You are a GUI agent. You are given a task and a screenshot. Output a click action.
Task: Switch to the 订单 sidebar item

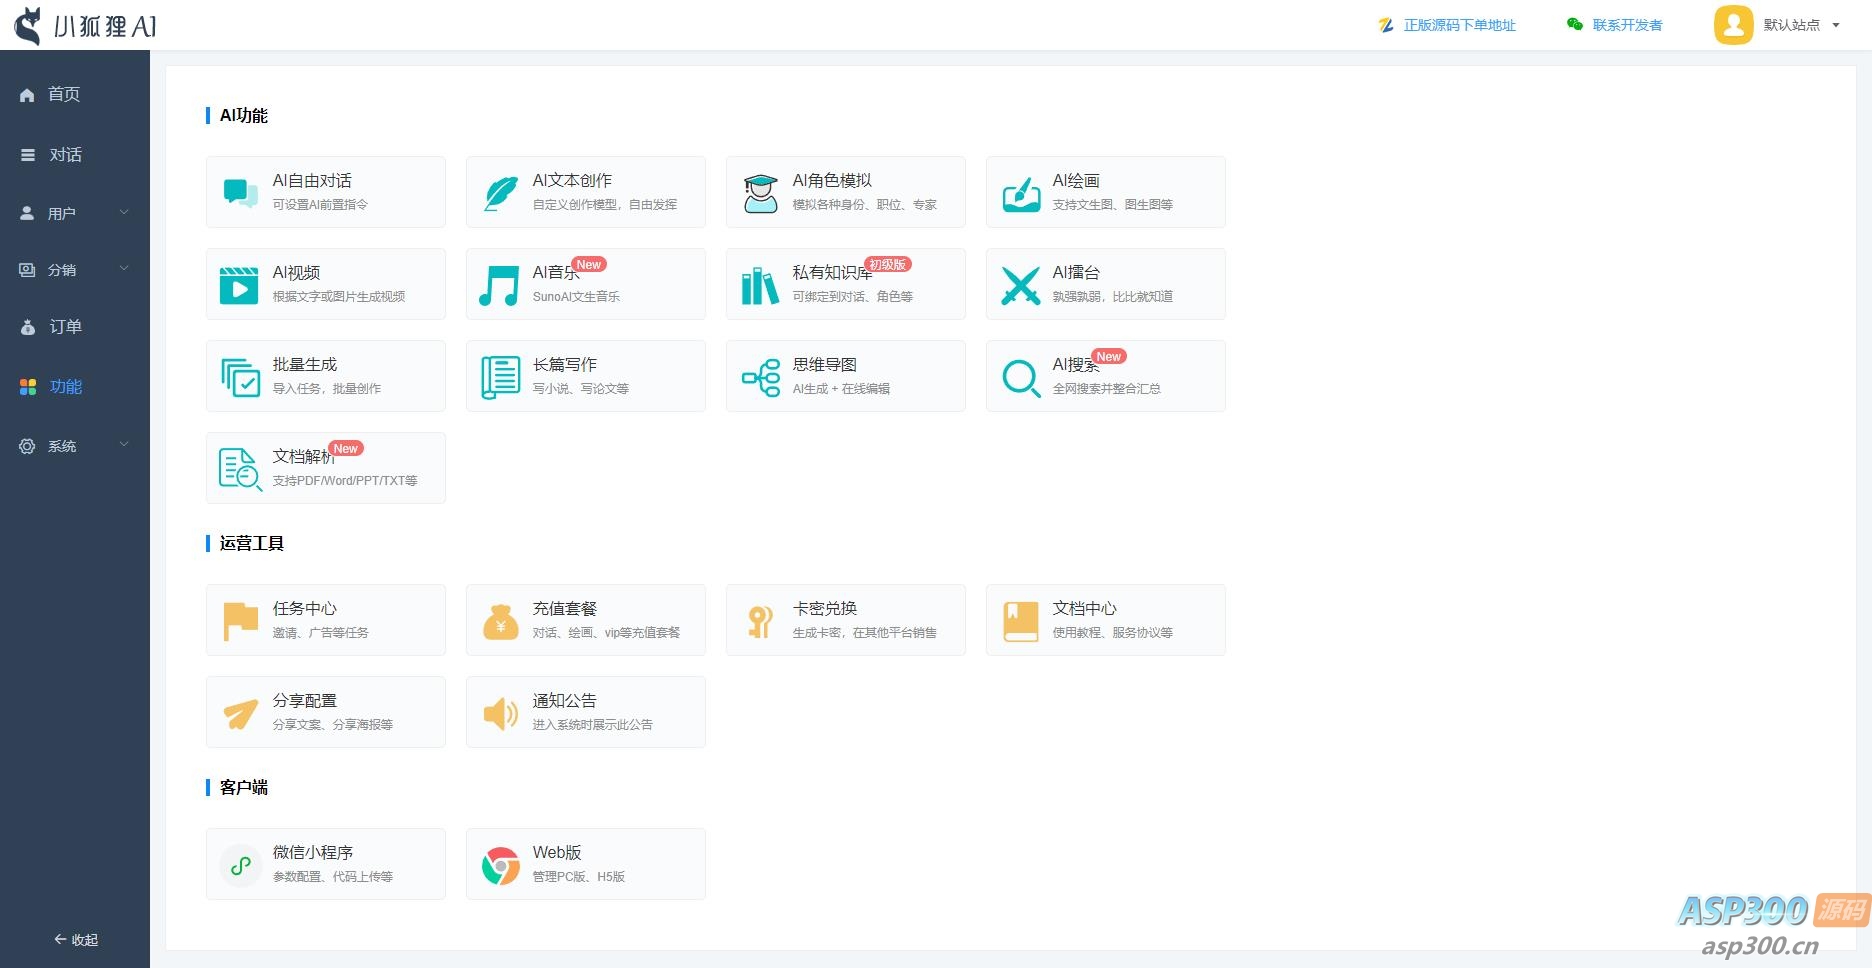(x=65, y=327)
